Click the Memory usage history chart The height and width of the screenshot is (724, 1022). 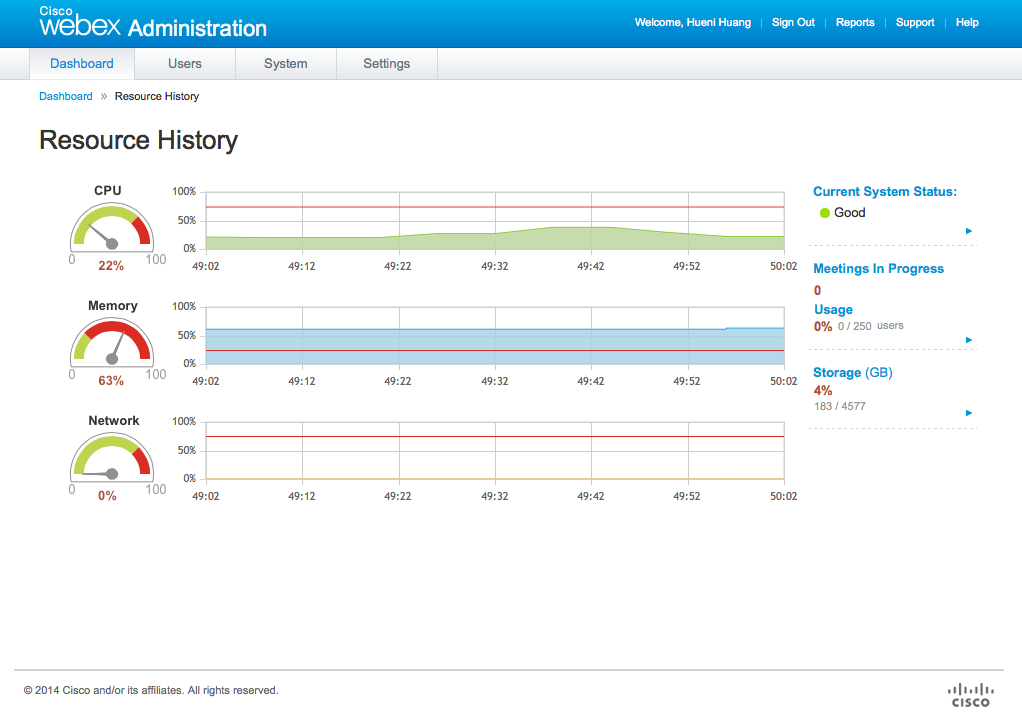tap(494, 336)
